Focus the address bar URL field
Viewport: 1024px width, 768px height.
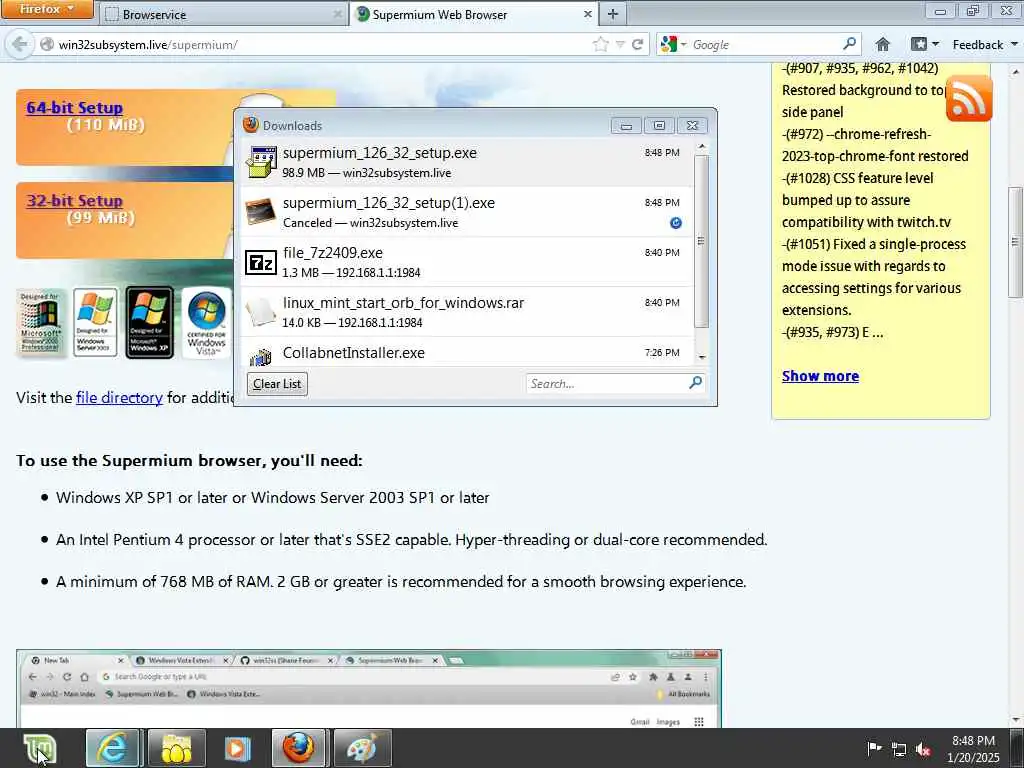coord(320,44)
